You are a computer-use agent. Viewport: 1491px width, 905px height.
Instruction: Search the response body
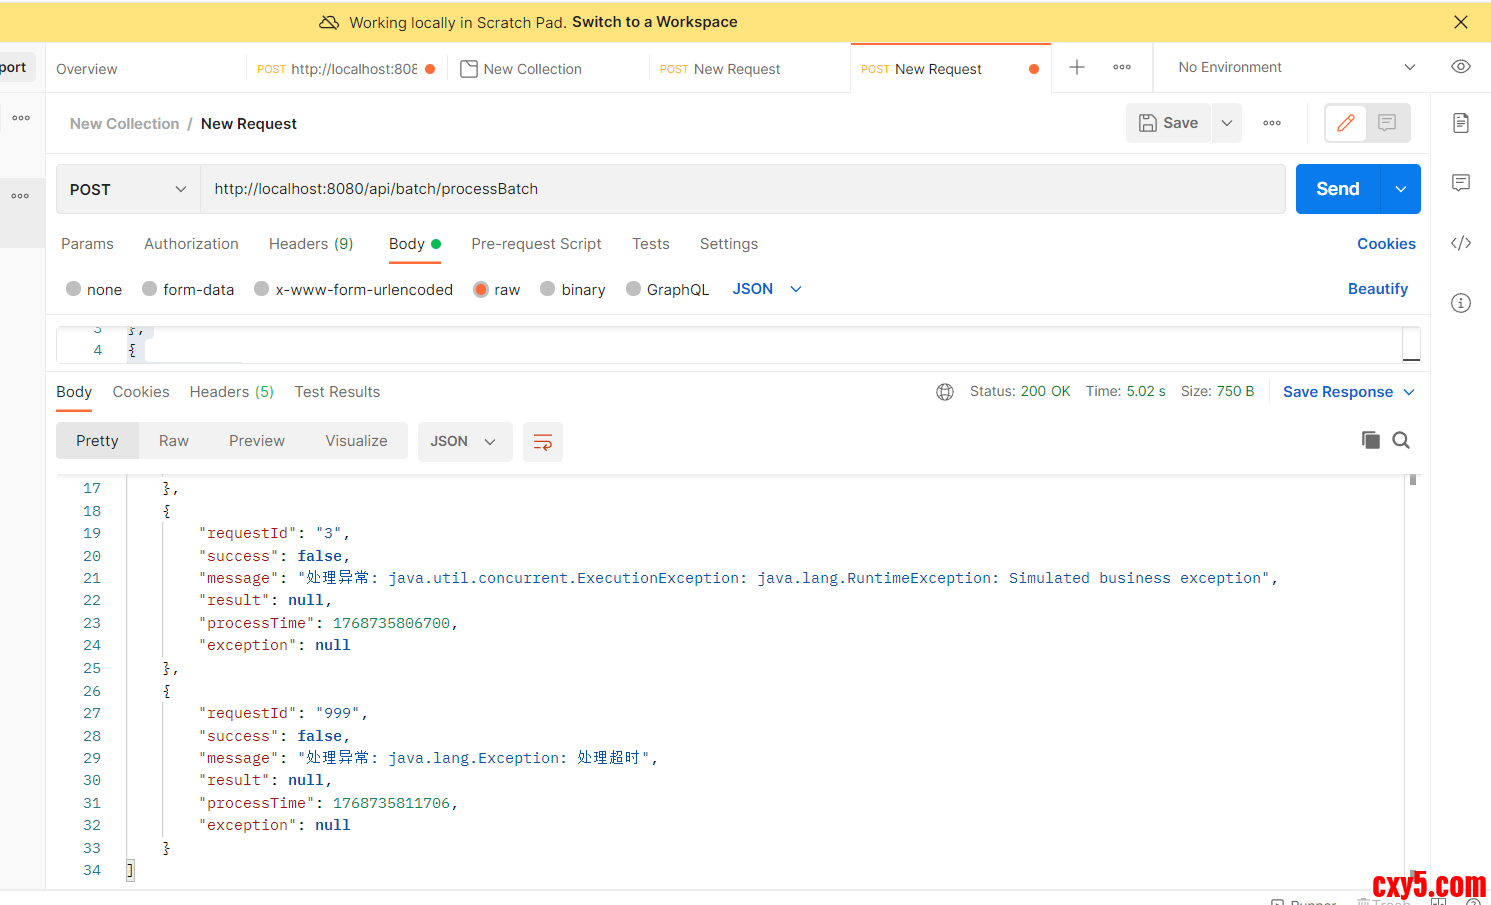1401,440
